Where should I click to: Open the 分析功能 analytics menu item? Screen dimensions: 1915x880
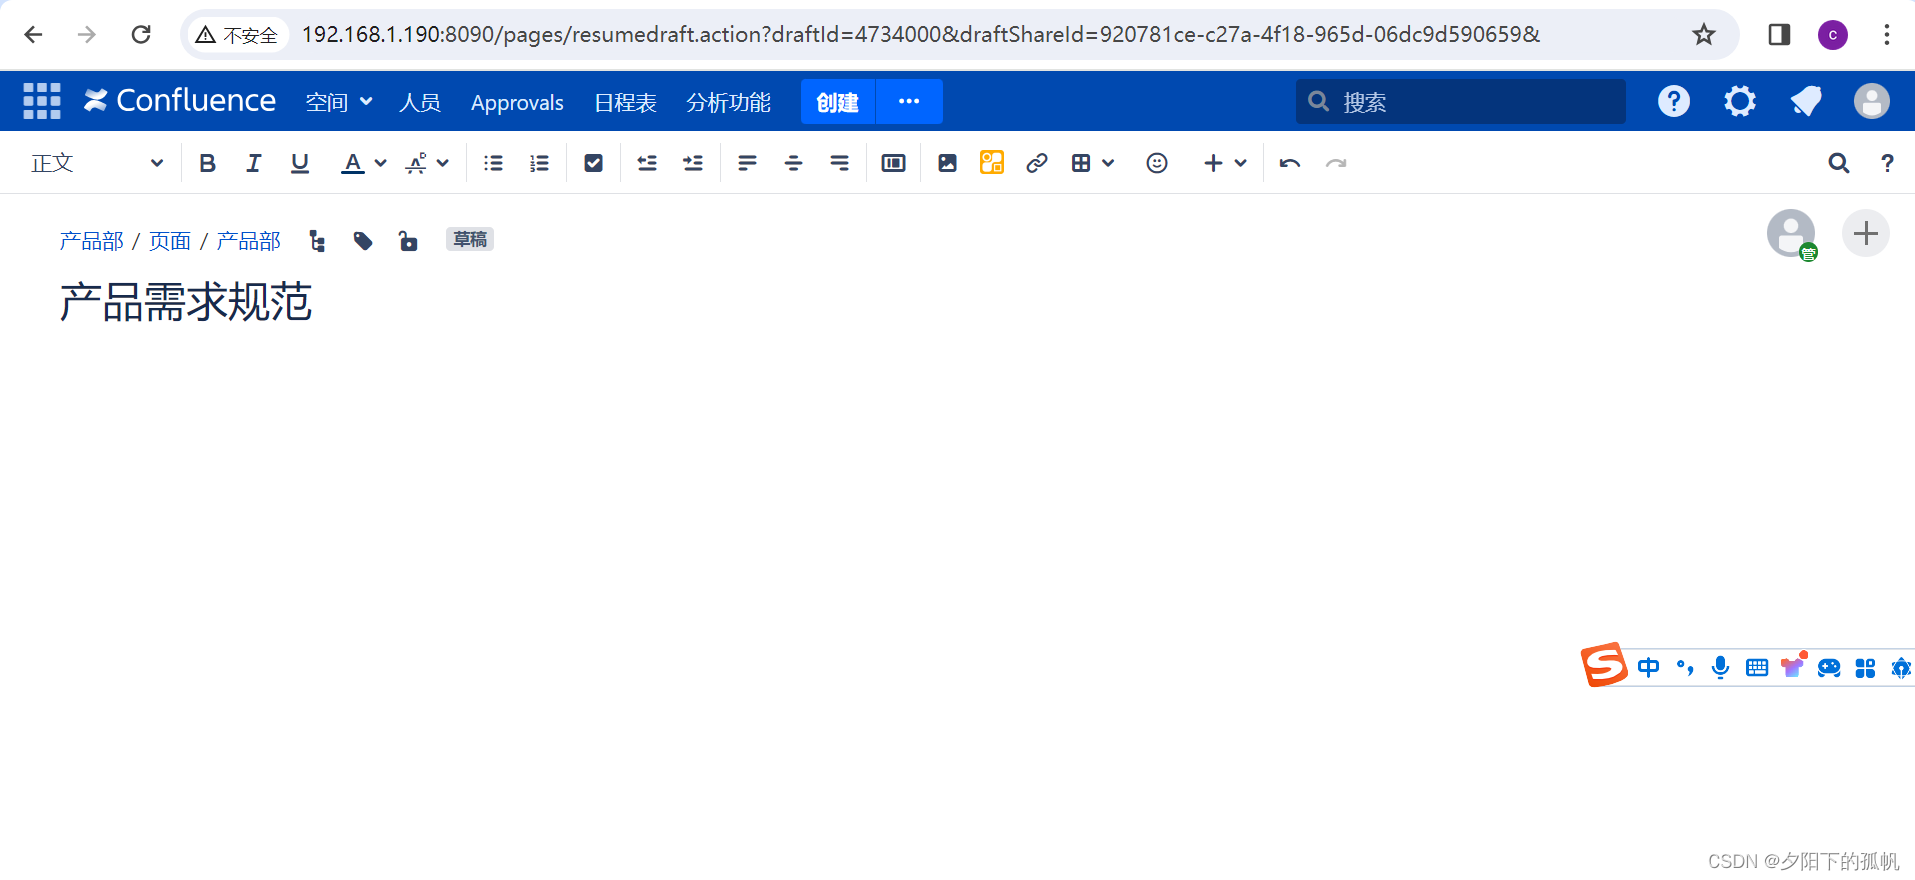[x=728, y=102]
